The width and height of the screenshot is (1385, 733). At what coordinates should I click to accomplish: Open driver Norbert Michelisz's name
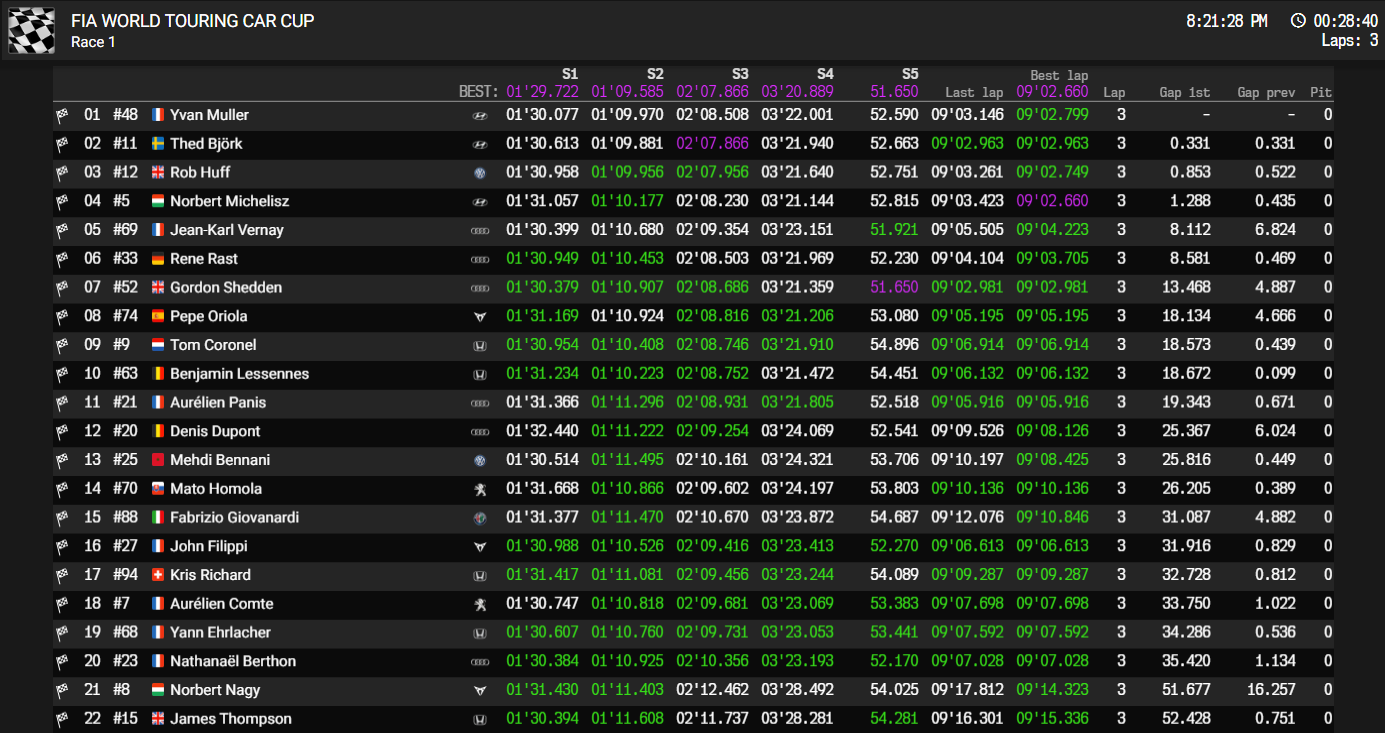[x=229, y=201]
